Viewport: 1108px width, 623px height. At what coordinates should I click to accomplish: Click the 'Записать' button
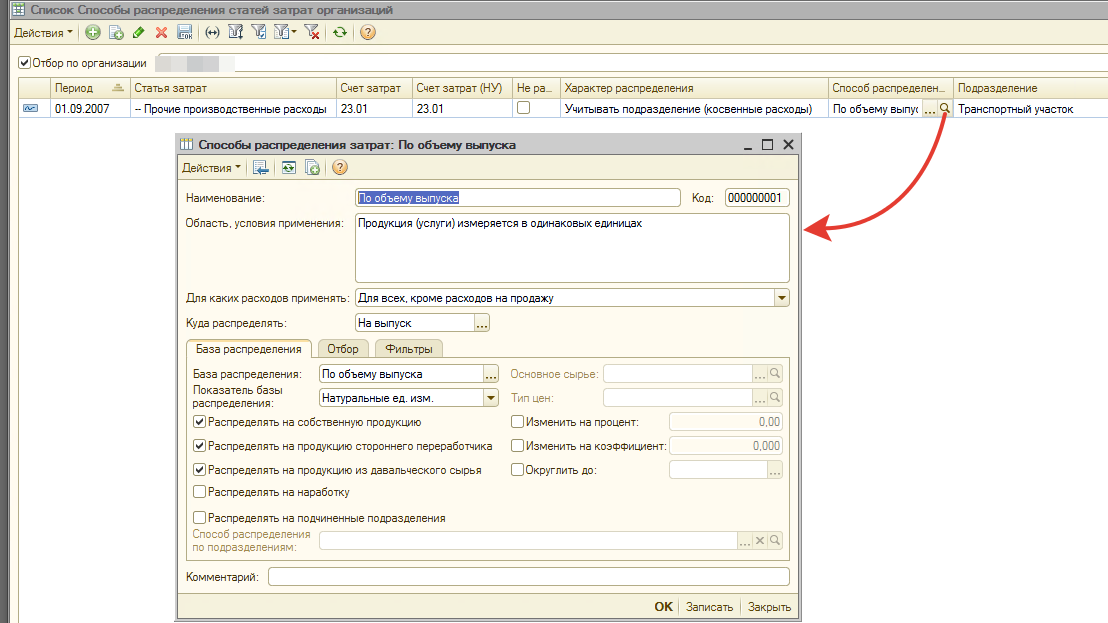[x=708, y=607]
